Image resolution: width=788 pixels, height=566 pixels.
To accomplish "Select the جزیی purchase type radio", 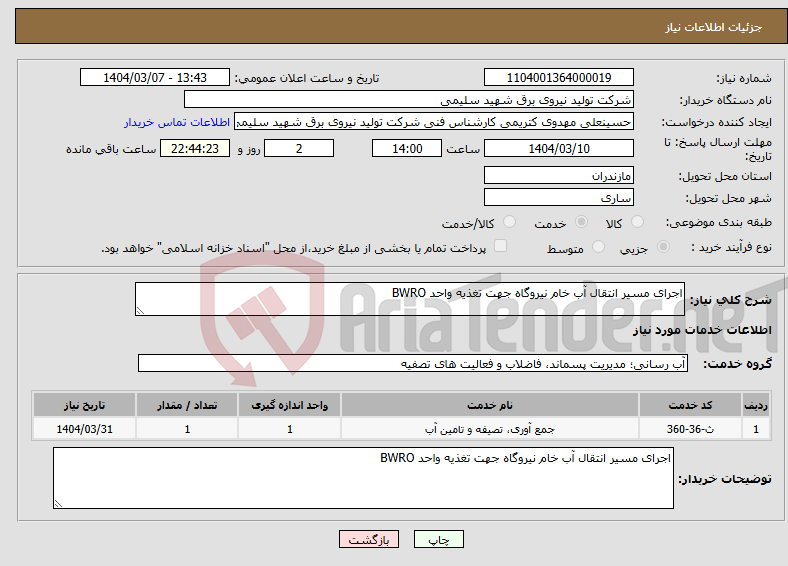I will click(663, 246).
